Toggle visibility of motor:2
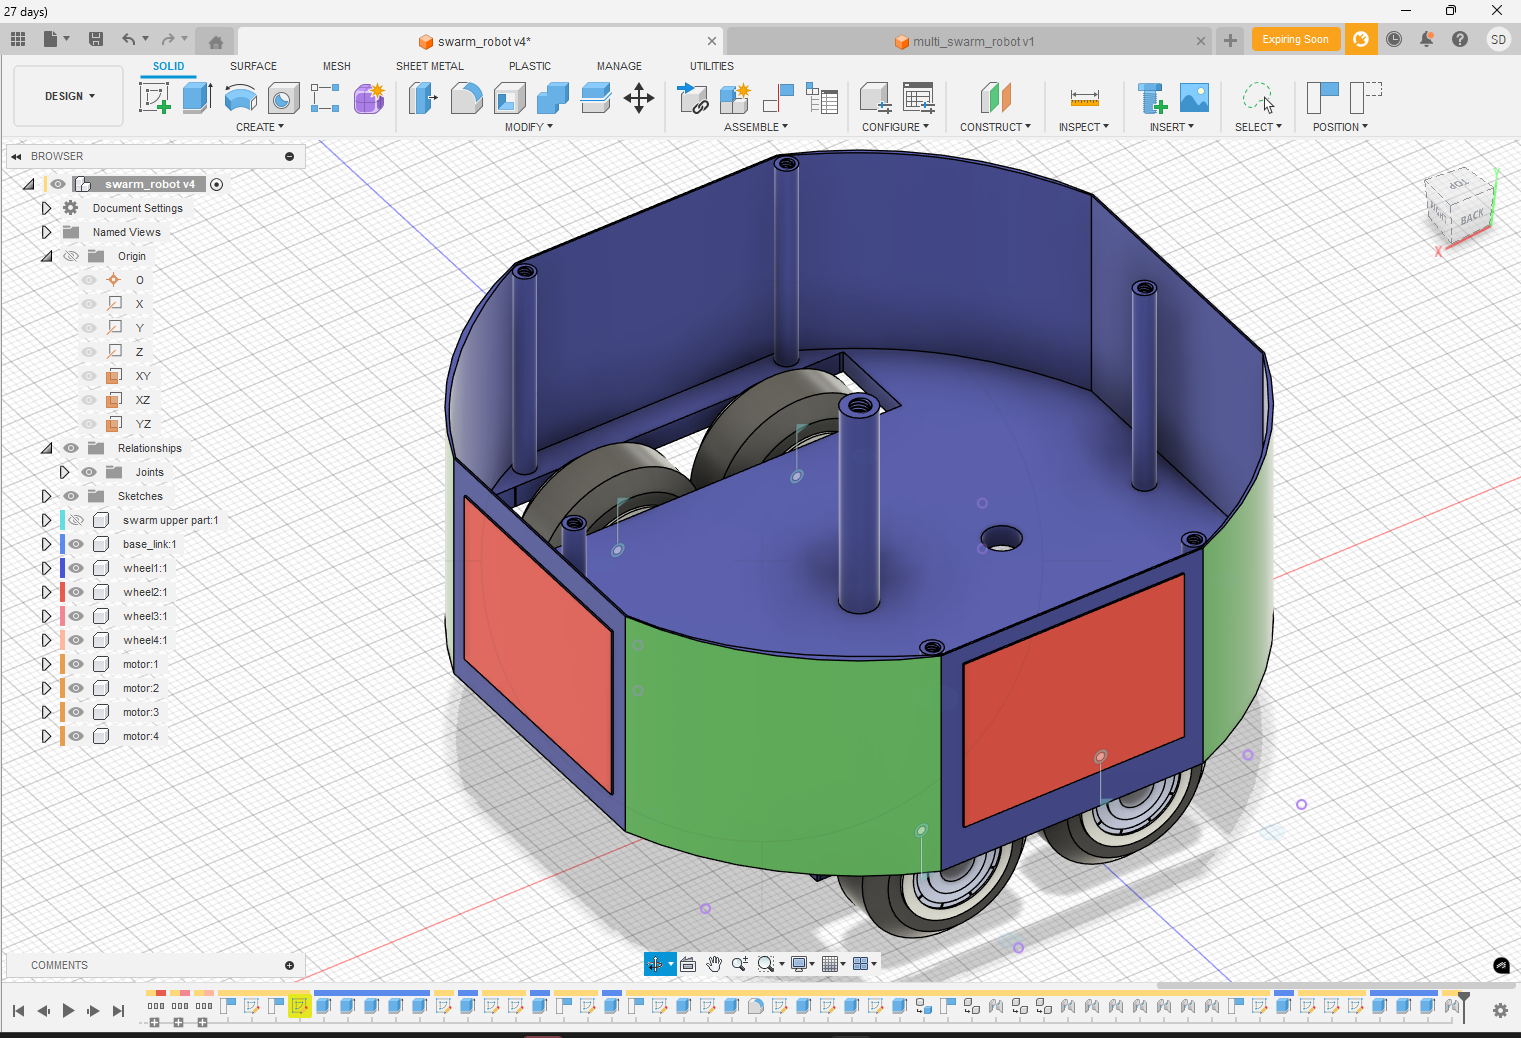1521x1038 pixels. 76,688
